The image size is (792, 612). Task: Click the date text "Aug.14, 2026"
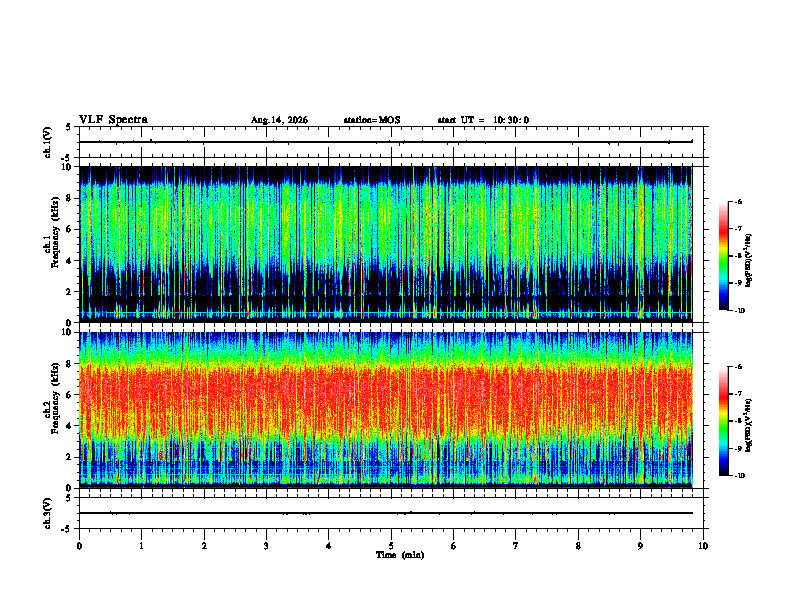pos(279,120)
